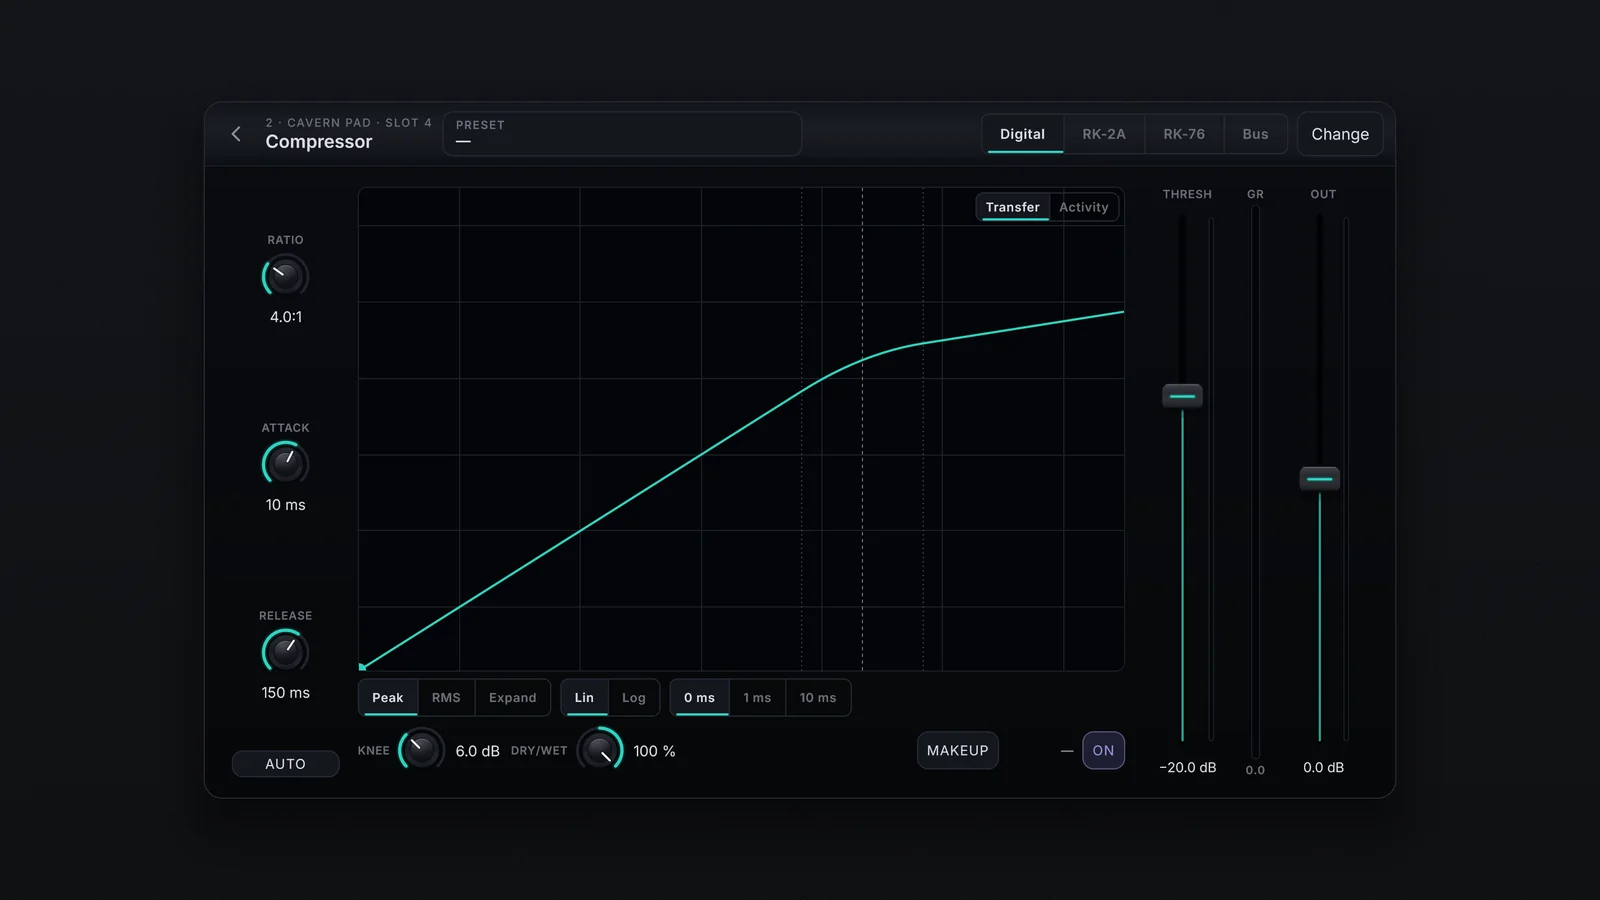Image resolution: width=1600 pixels, height=900 pixels.
Task: Set lookahead to 10 ms
Action: [x=818, y=698]
